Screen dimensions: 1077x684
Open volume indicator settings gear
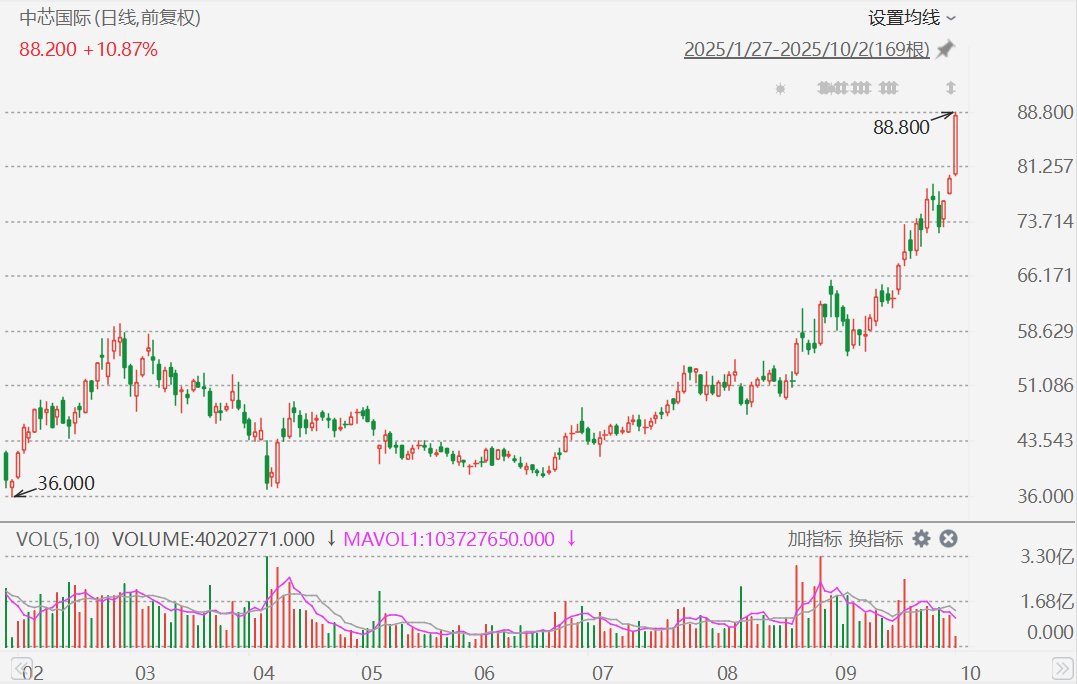point(921,539)
